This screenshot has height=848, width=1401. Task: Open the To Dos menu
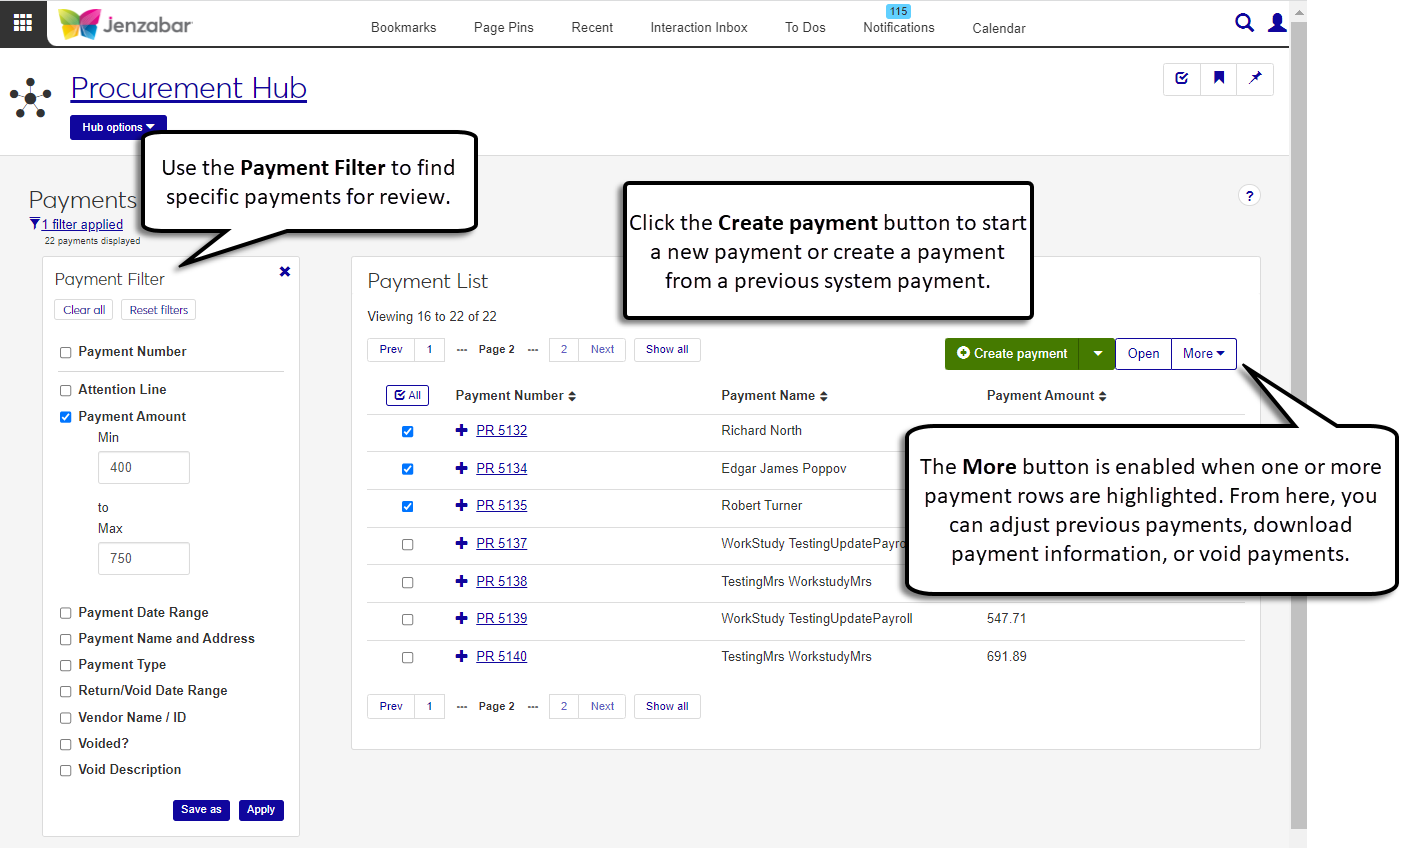(x=805, y=27)
